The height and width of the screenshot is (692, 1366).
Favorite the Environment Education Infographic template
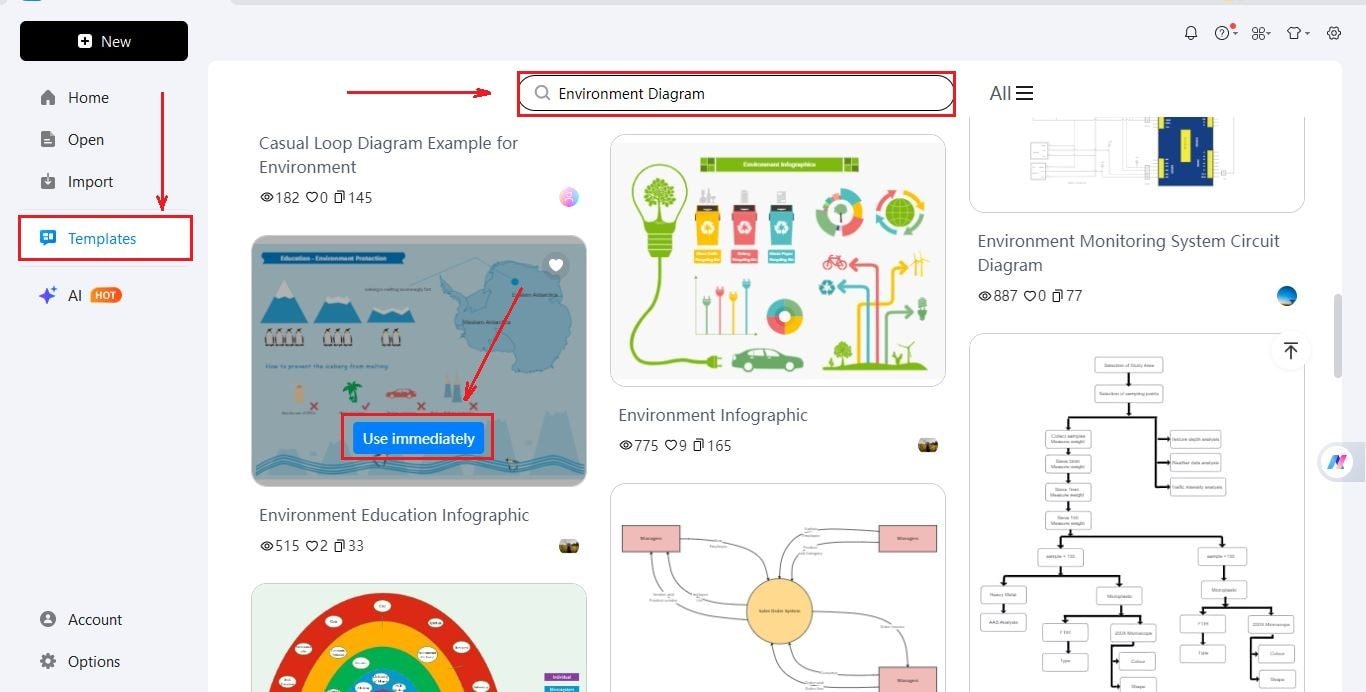[555, 265]
